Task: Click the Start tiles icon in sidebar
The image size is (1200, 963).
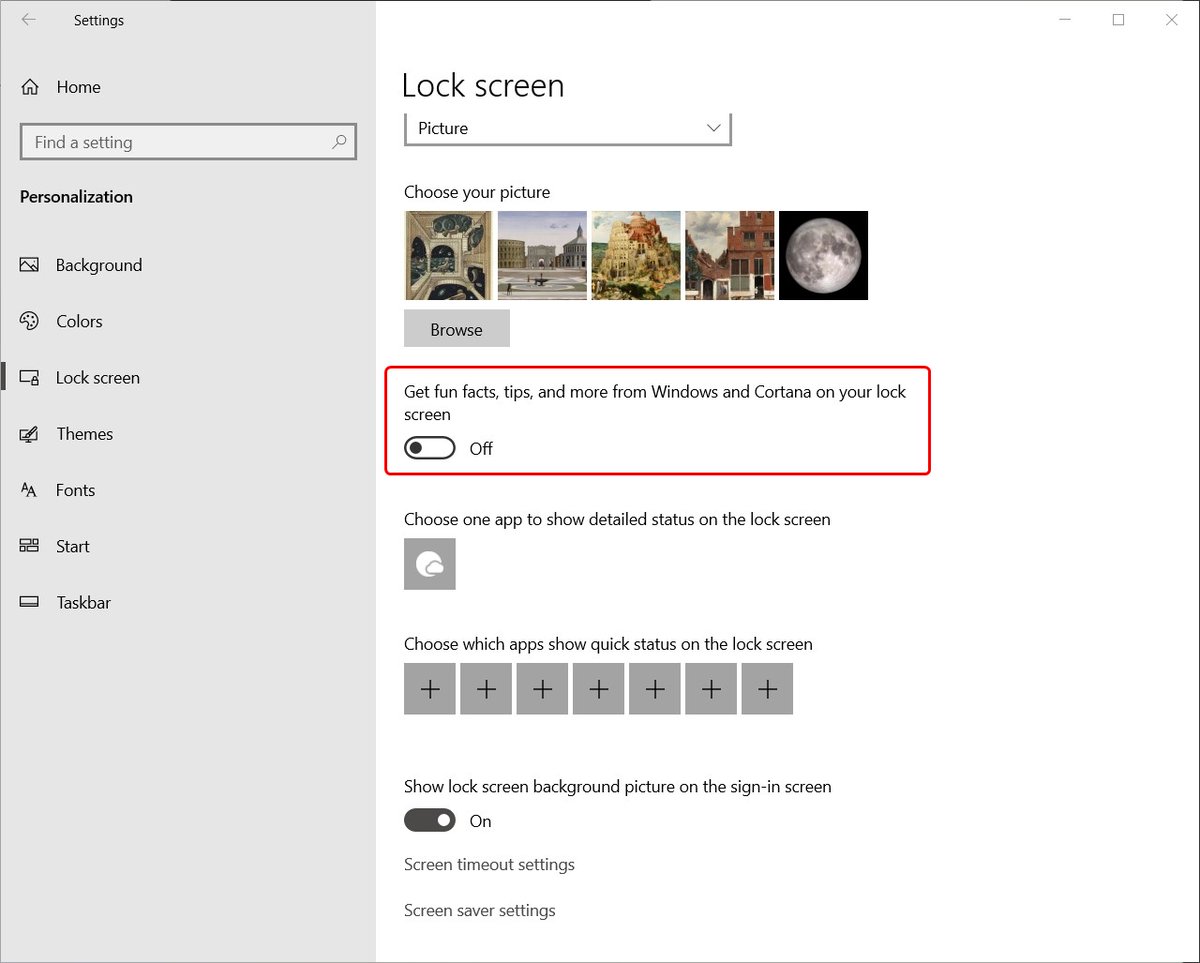Action: pyautogui.click(x=29, y=546)
